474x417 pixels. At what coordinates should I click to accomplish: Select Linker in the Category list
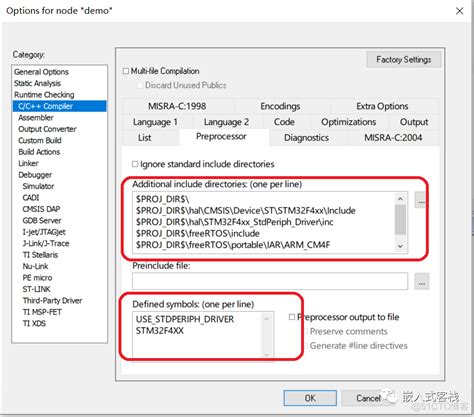tap(28, 163)
